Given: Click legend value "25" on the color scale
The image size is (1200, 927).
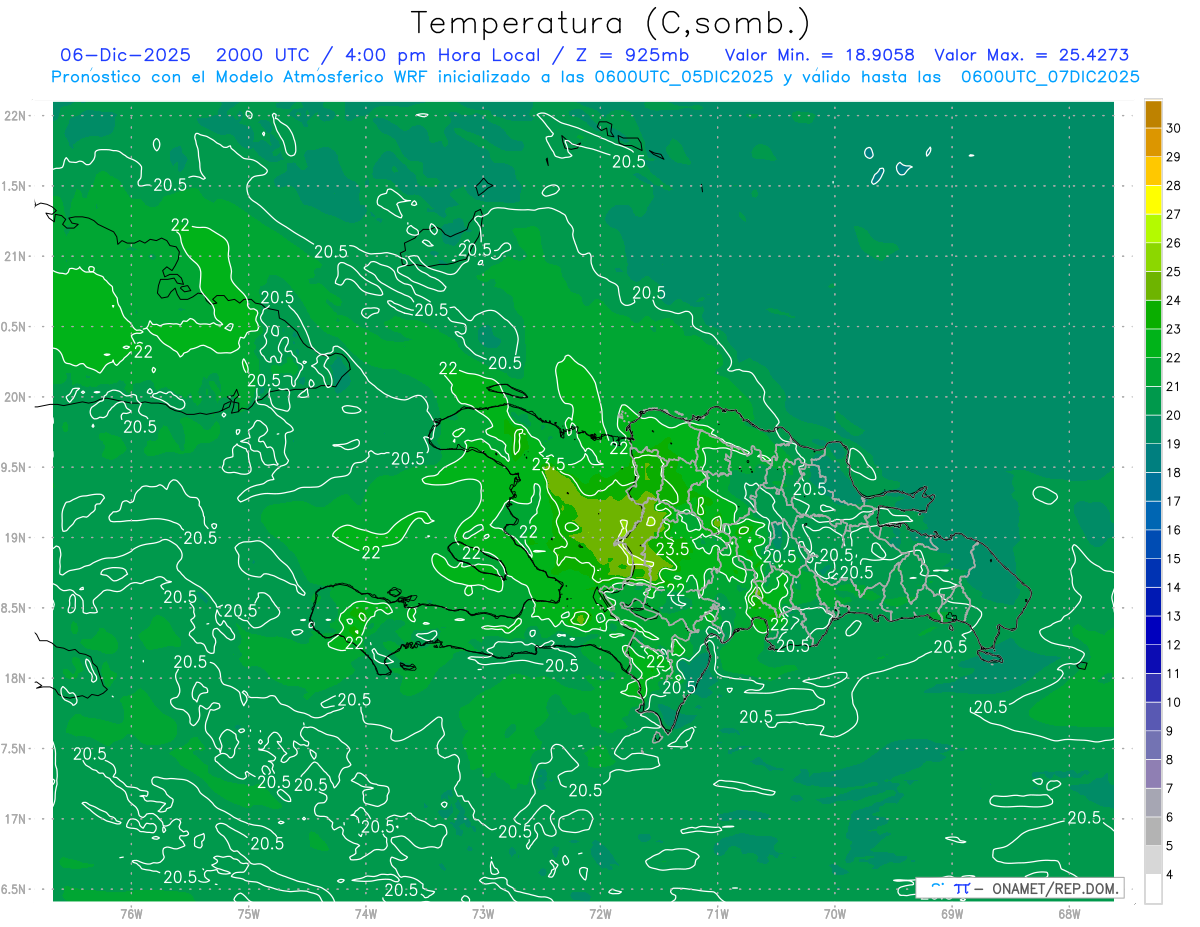Looking at the screenshot, I should (x=1174, y=272).
